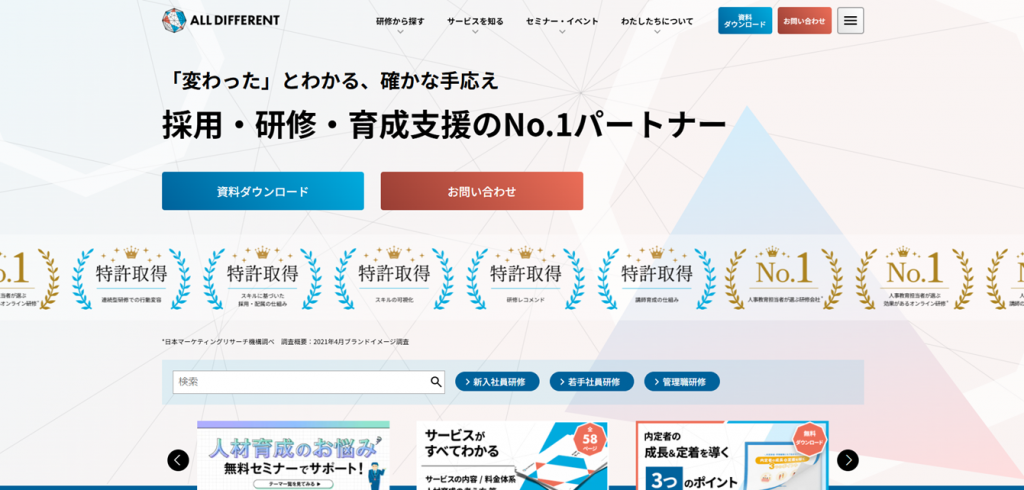Select the 管理職研修 quick link
1024x490 pixels.
pos(682,382)
